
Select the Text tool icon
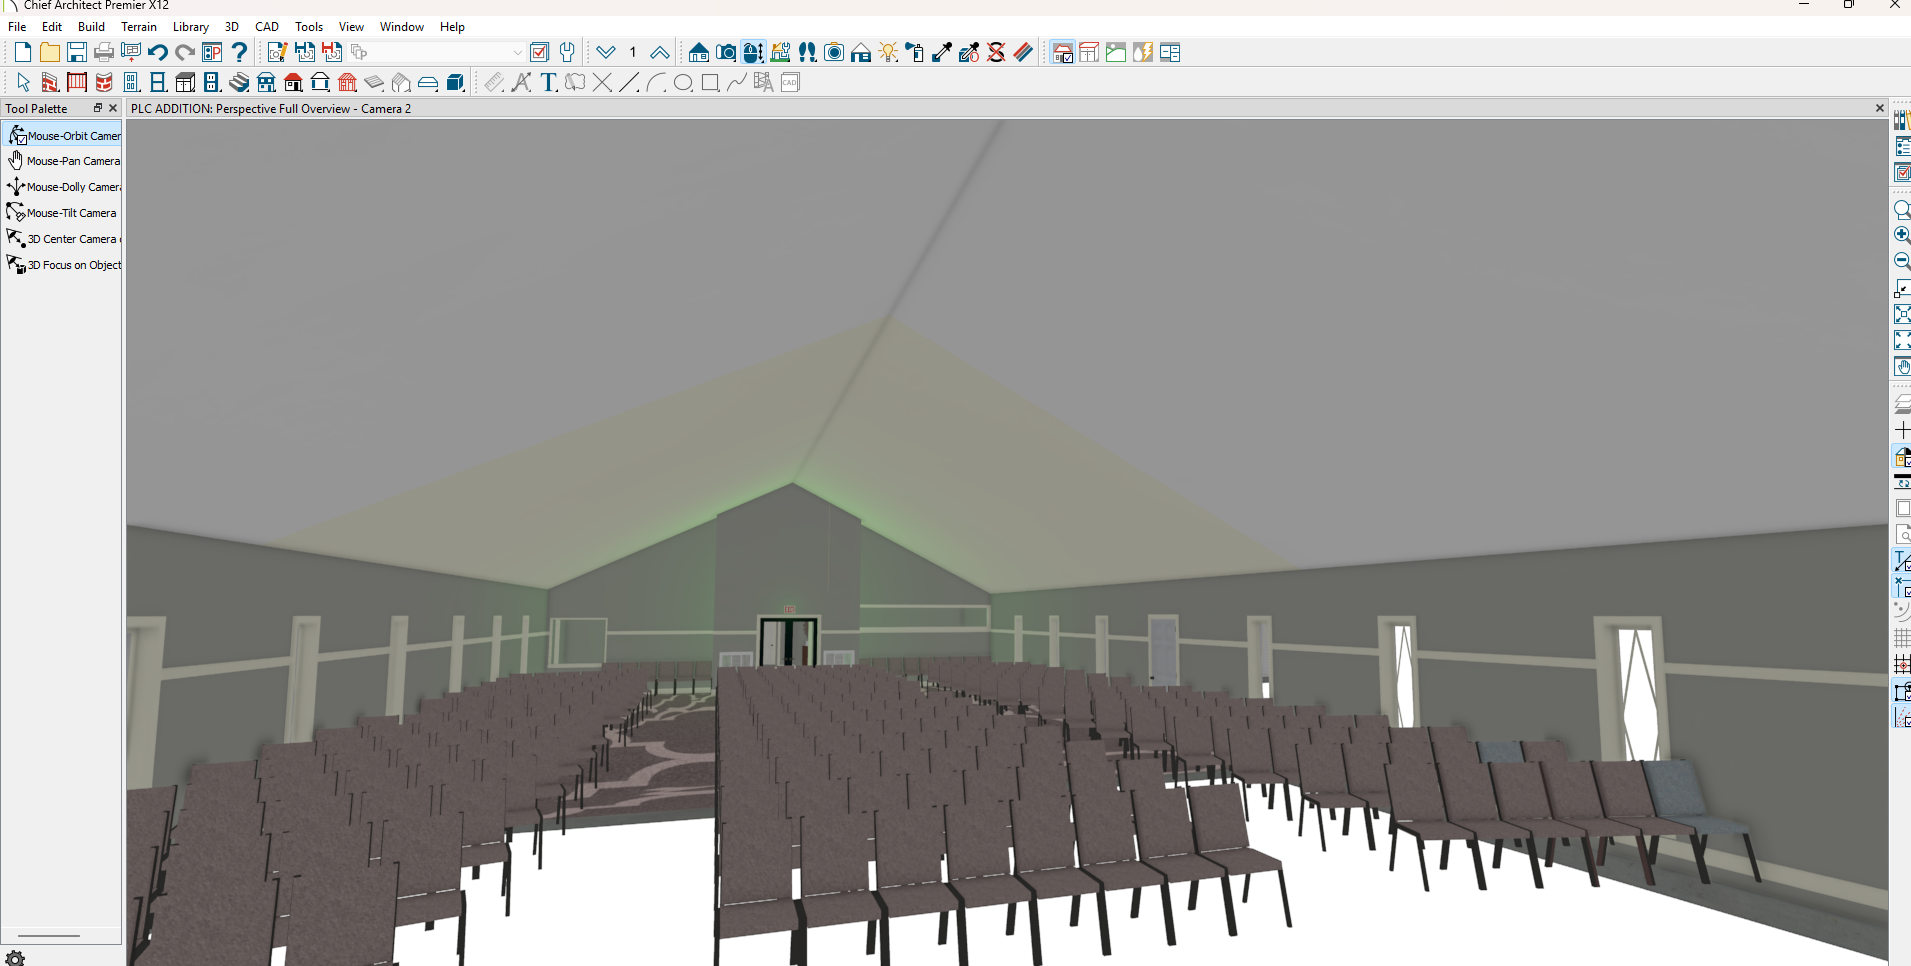tap(548, 83)
